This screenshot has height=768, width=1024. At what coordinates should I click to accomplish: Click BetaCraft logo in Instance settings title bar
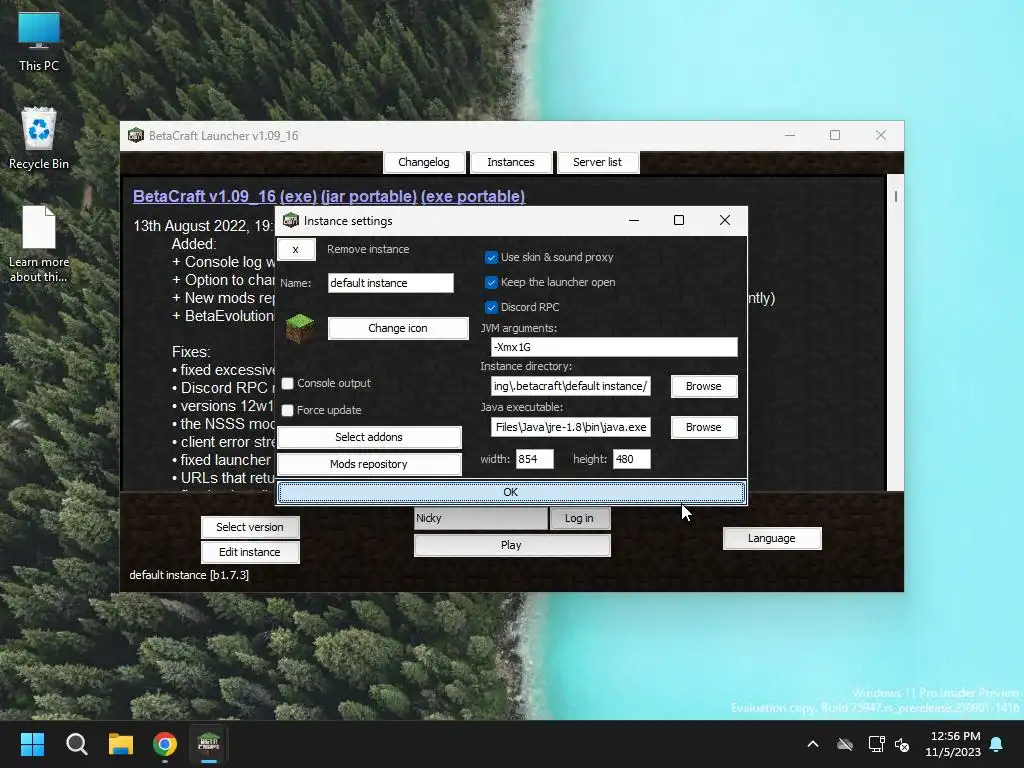(291, 221)
